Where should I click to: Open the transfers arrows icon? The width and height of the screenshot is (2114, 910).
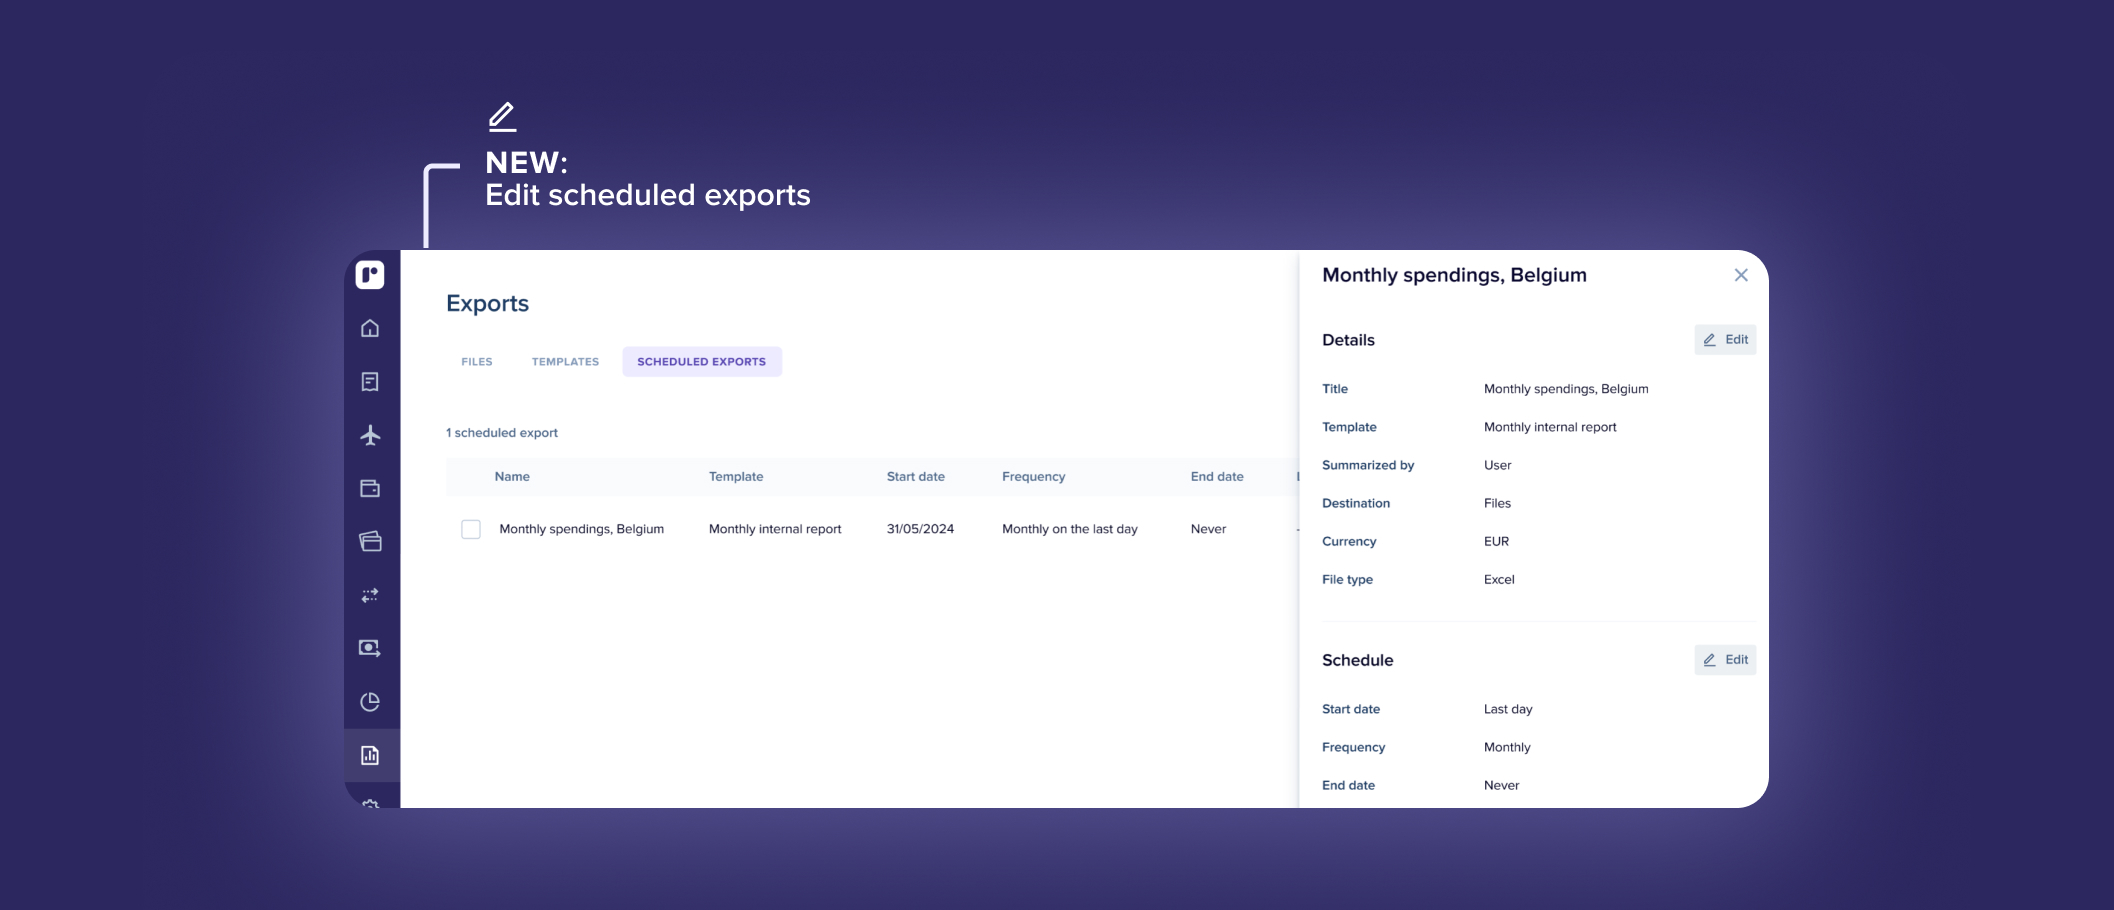[370, 595]
